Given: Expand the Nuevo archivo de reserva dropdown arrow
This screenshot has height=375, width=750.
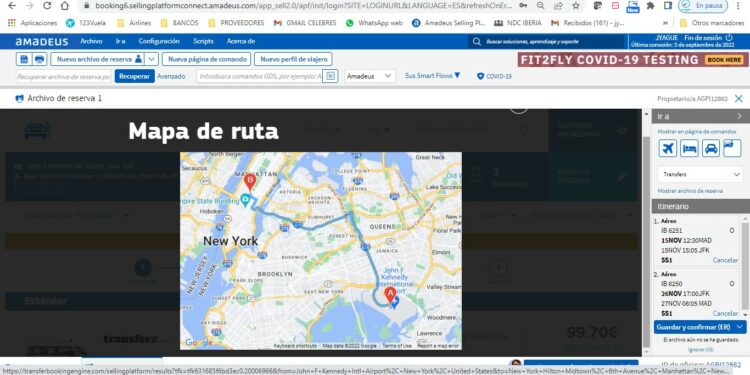Looking at the screenshot, I should coord(151,59).
